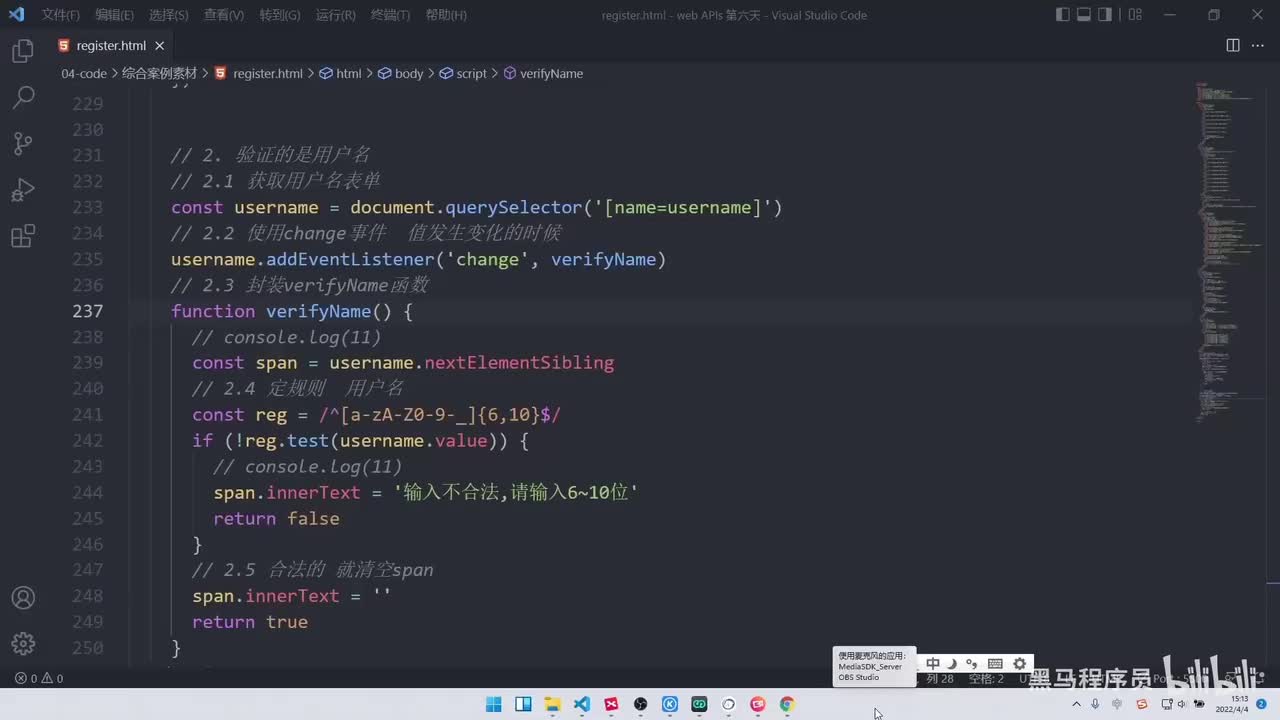Toggle the bottom panel layout button
Viewport: 1280px width, 720px height.
tap(1084, 15)
